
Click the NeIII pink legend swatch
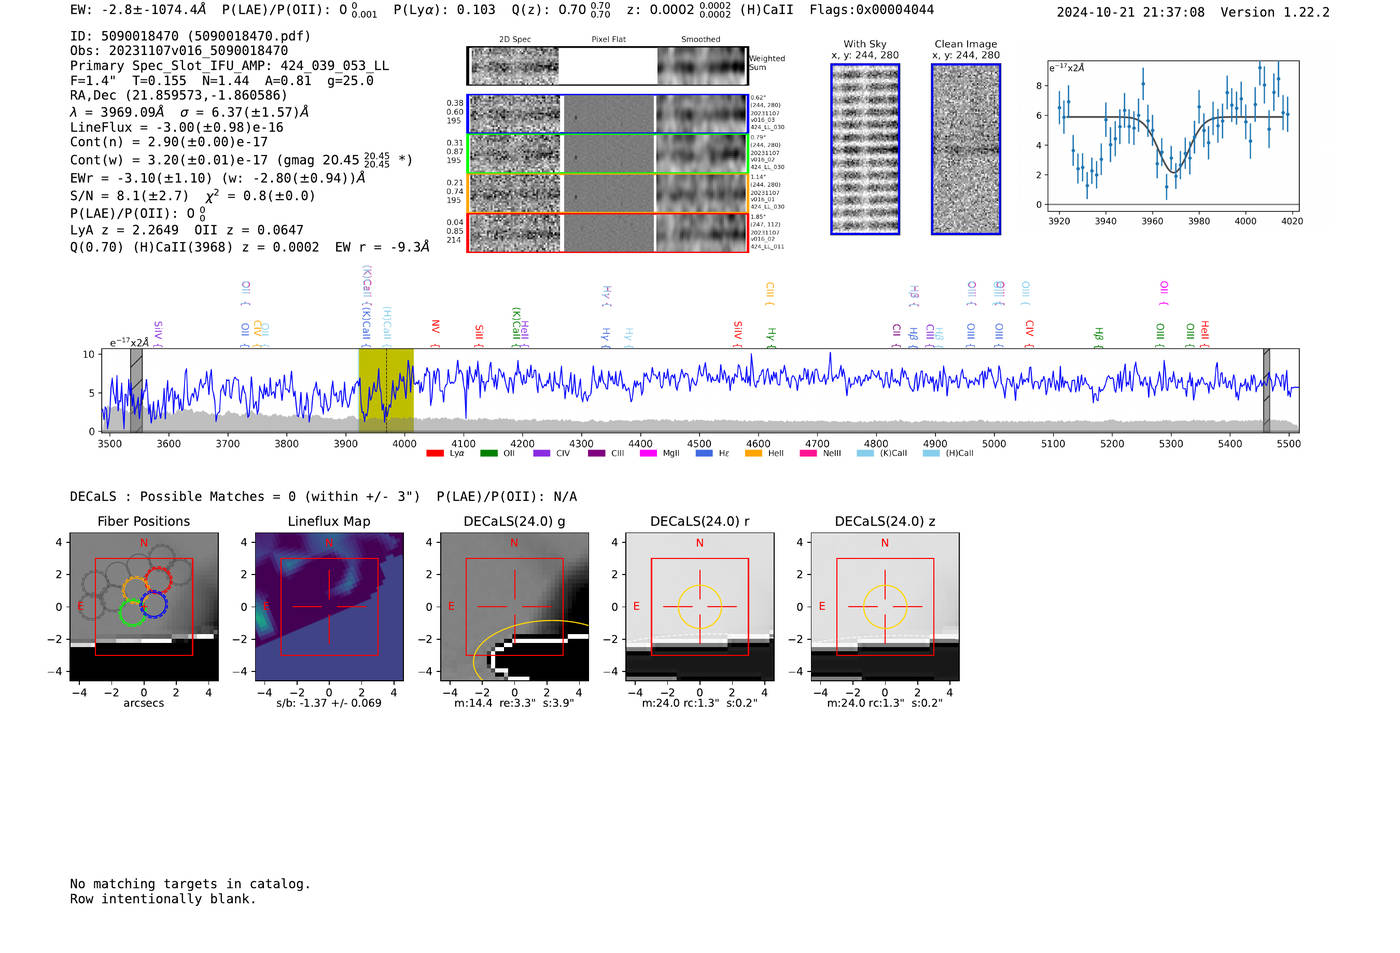(x=808, y=453)
